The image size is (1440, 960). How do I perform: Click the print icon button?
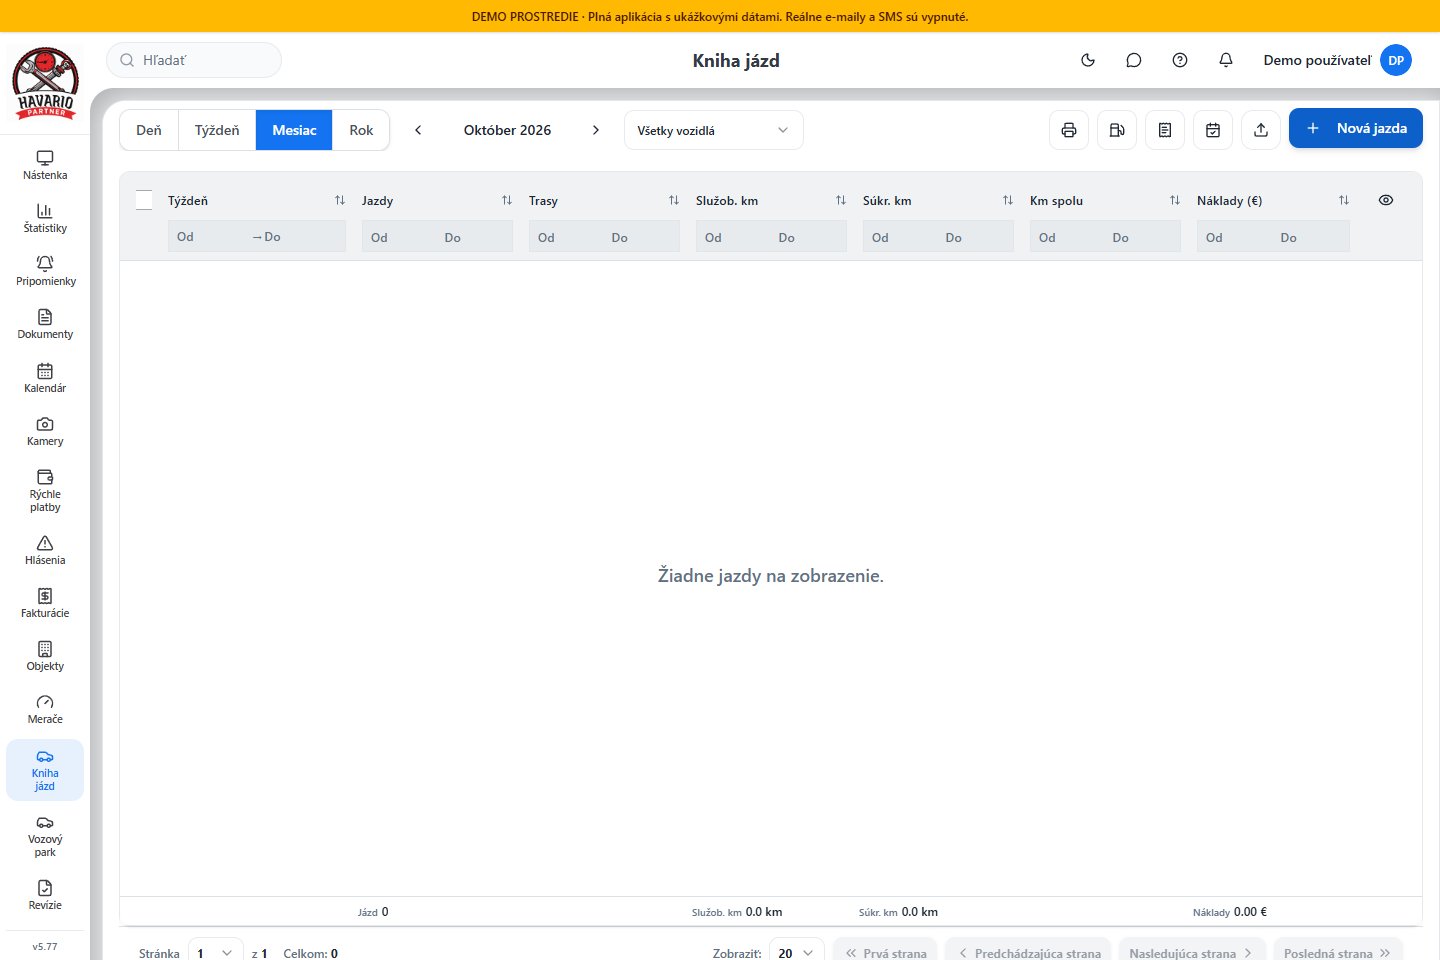[1069, 130]
